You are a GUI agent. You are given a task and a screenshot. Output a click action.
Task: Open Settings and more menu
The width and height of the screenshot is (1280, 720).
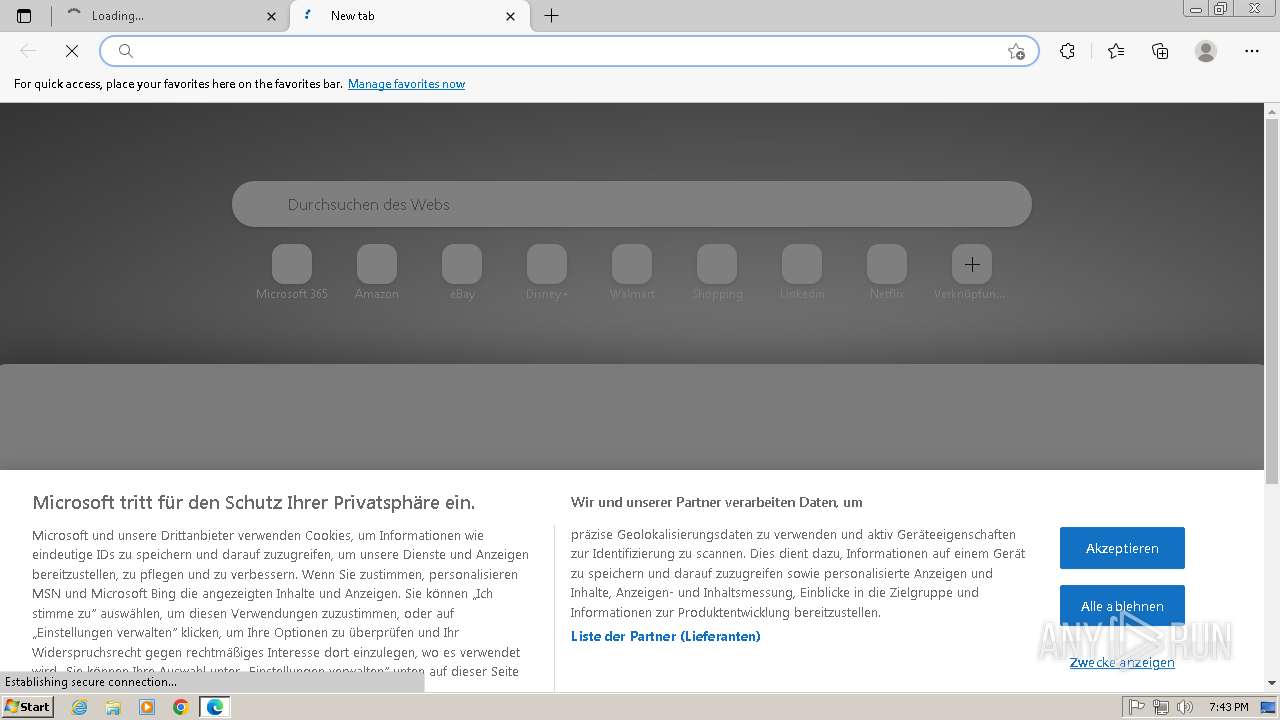click(1252, 51)
